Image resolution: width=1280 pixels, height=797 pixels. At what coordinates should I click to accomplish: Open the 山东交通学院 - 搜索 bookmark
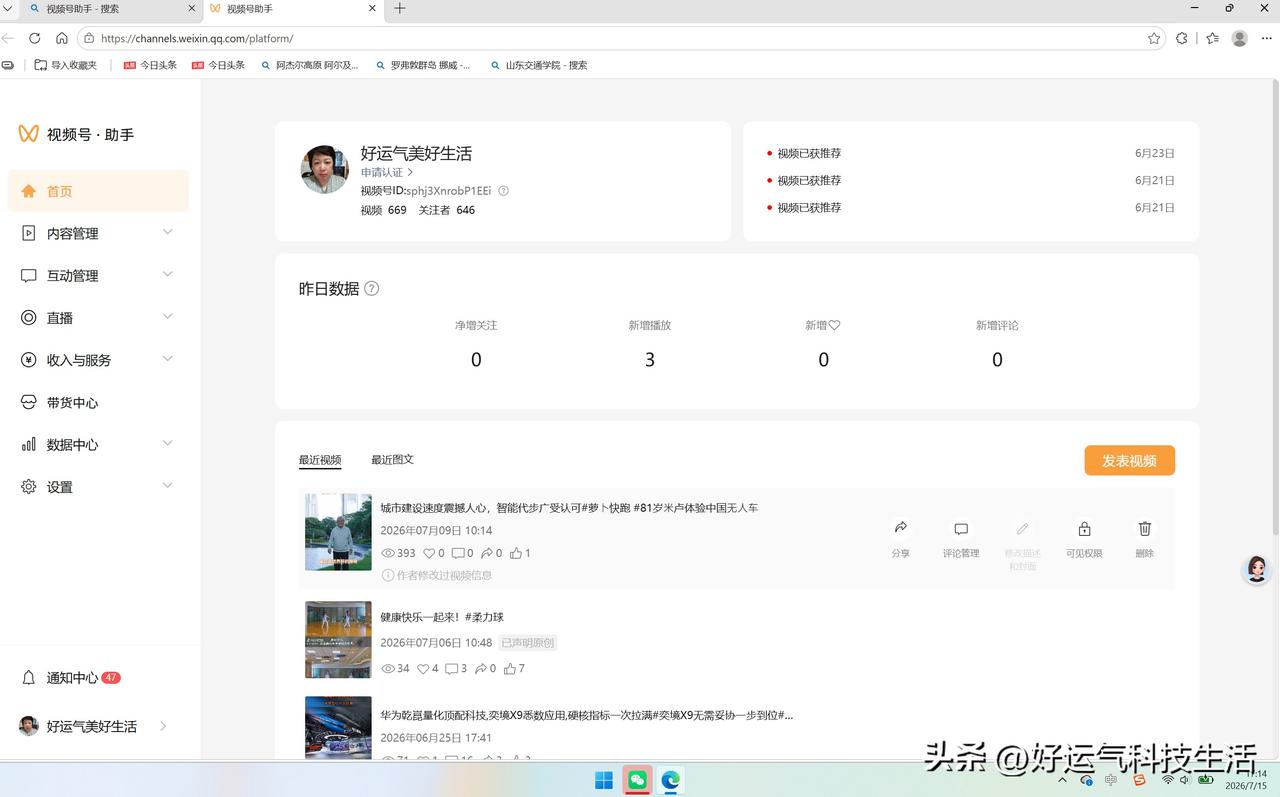coord(539,65)
